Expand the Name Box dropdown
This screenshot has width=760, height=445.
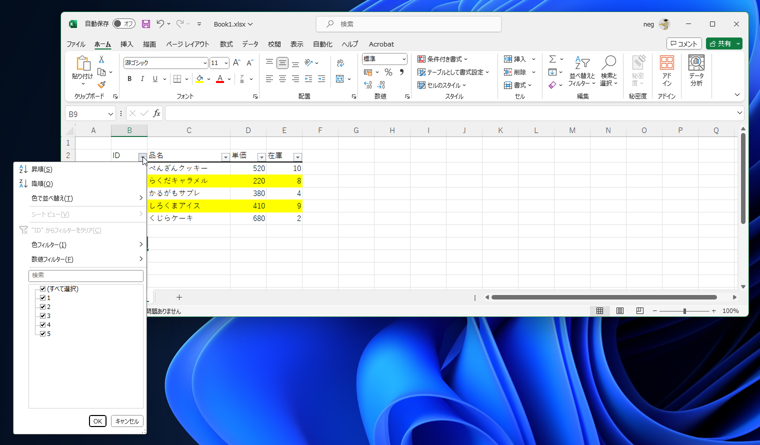[x=110, y=114]
